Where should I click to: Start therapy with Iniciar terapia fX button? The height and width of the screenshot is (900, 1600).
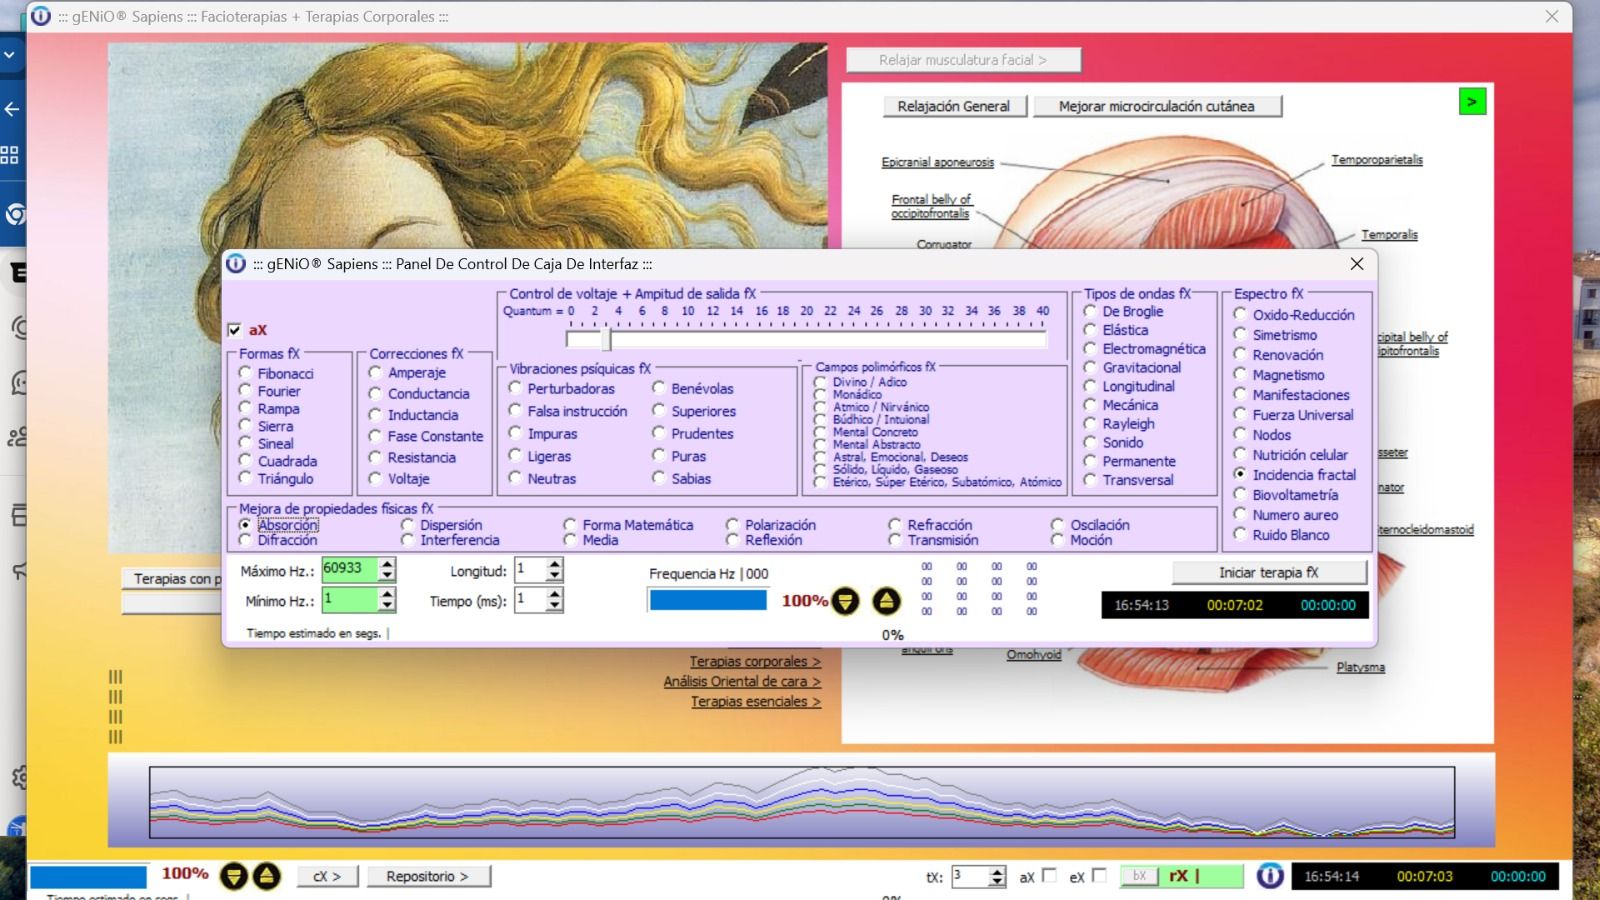pos(1268,572)
